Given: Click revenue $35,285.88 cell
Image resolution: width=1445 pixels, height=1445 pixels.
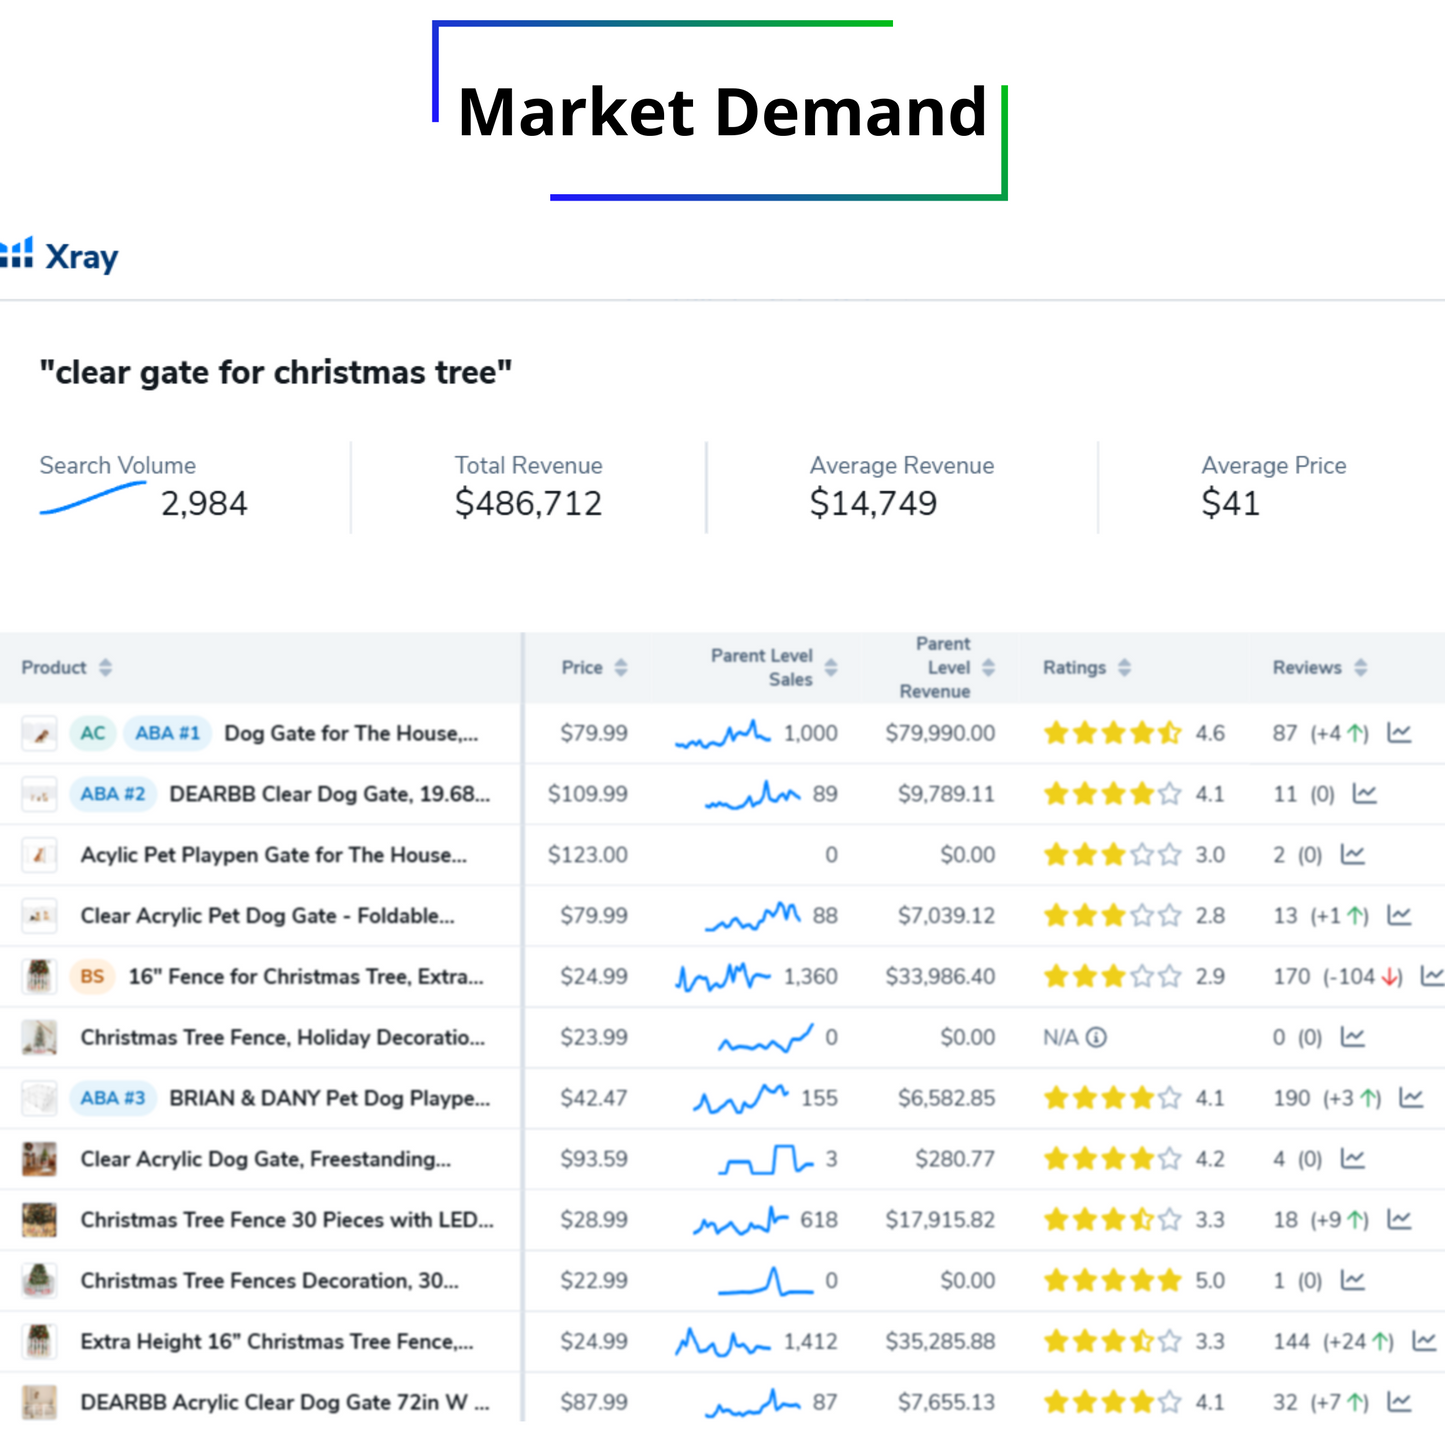Looking at the screenshot, I should [x=940, y=1341].
